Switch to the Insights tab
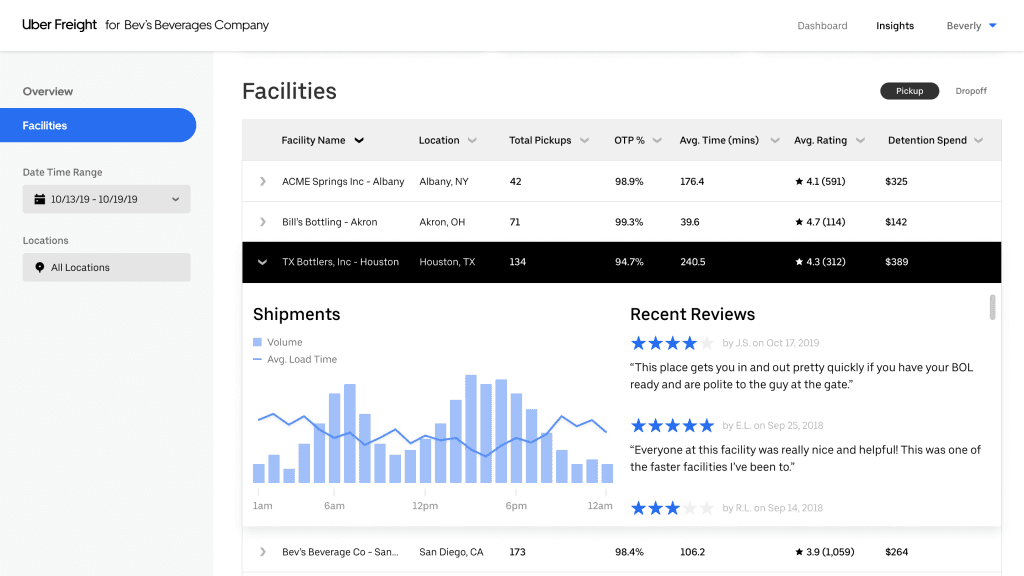This screenshot has width=1024, height=576. point(894,26)
